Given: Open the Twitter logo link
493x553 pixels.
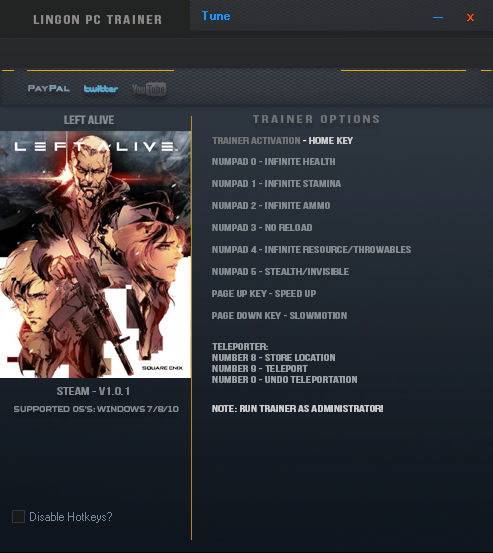Looking at the screenshot, I should point(101,89).
